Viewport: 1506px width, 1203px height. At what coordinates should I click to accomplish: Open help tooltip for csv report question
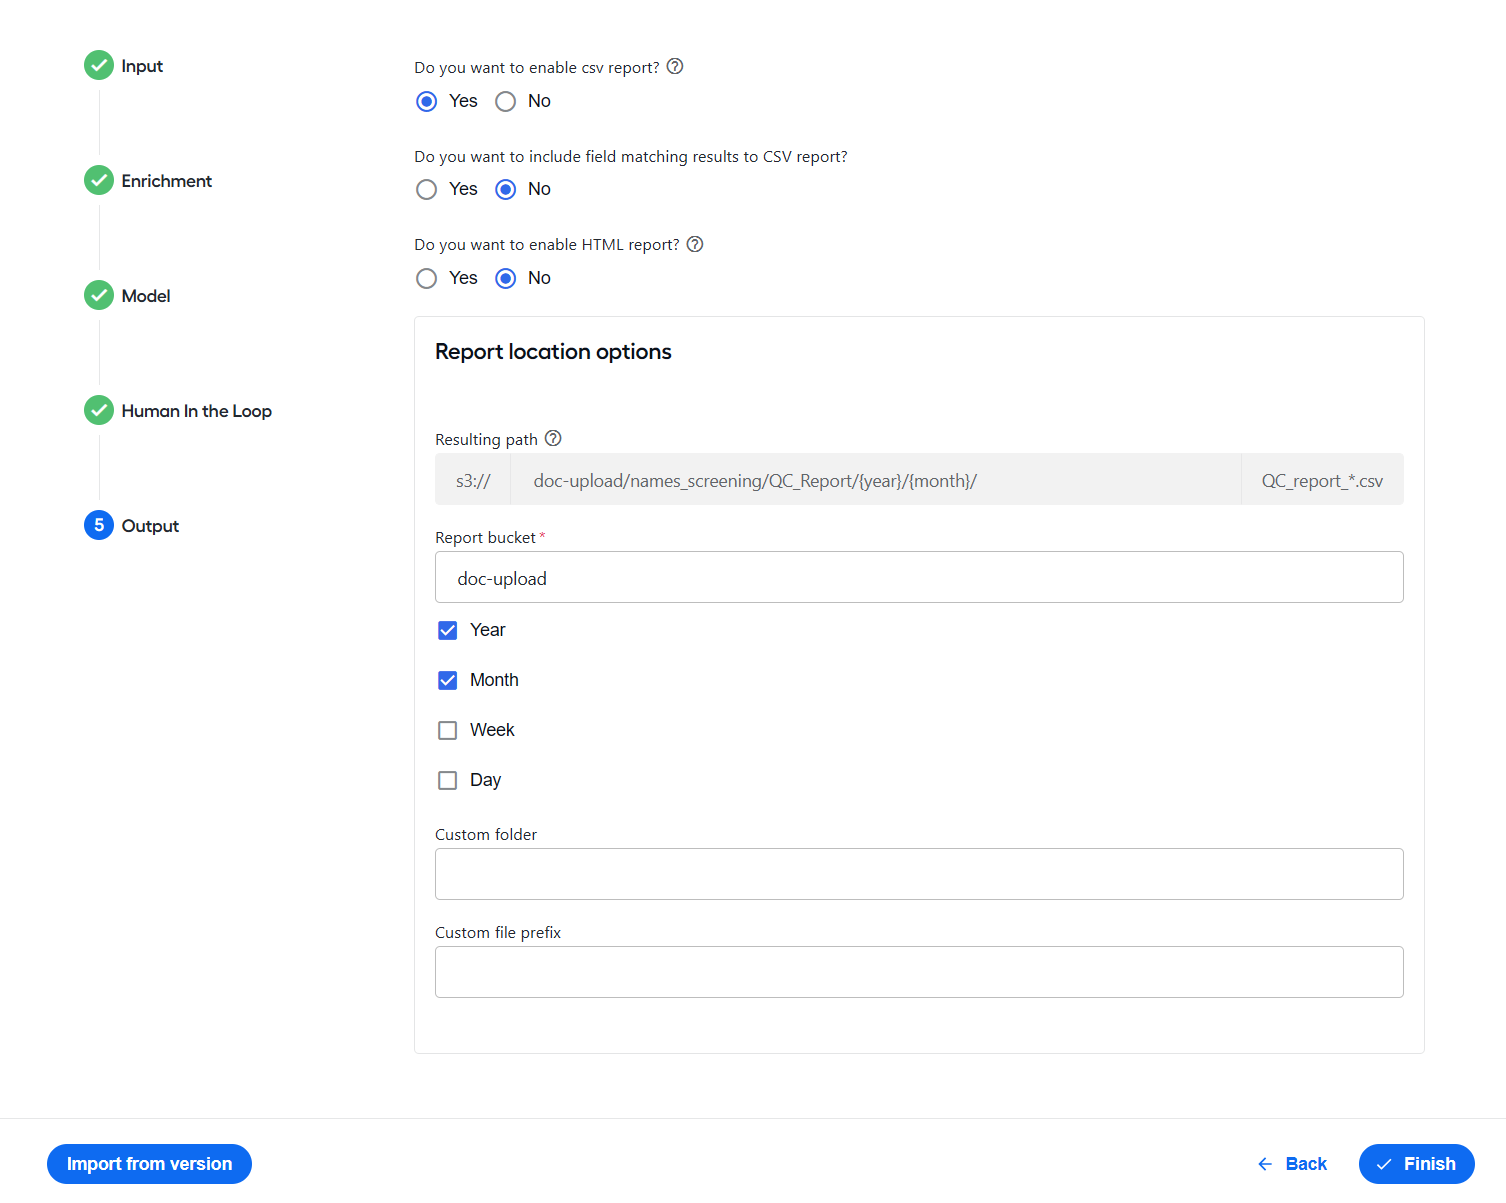pyautogui.click(x=675, y=67)
